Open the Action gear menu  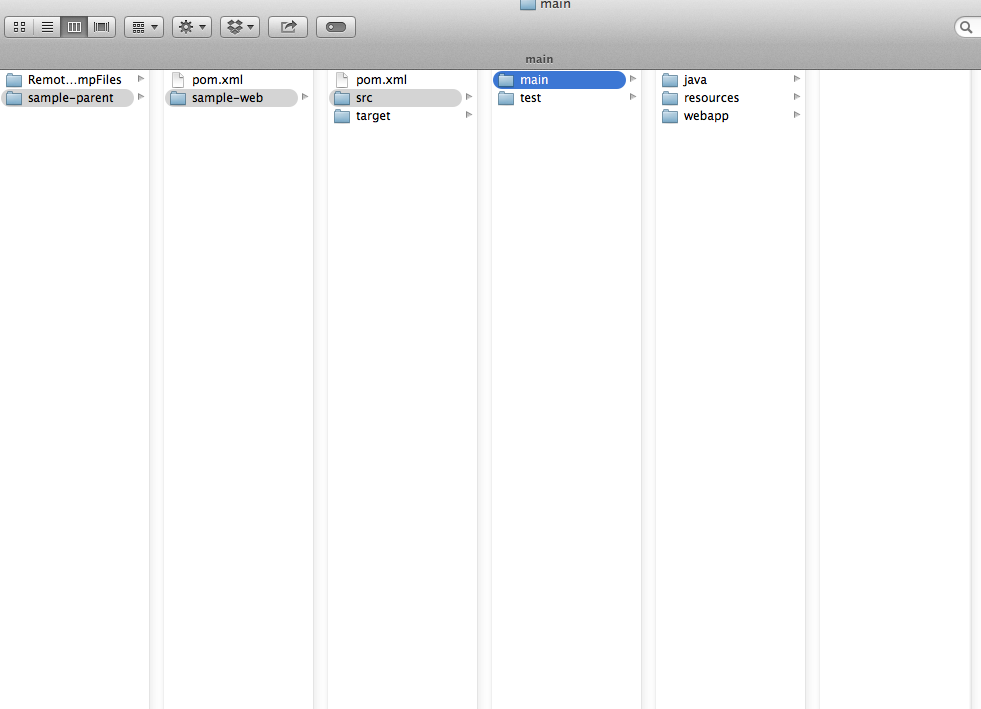click(x=192, y=27)
